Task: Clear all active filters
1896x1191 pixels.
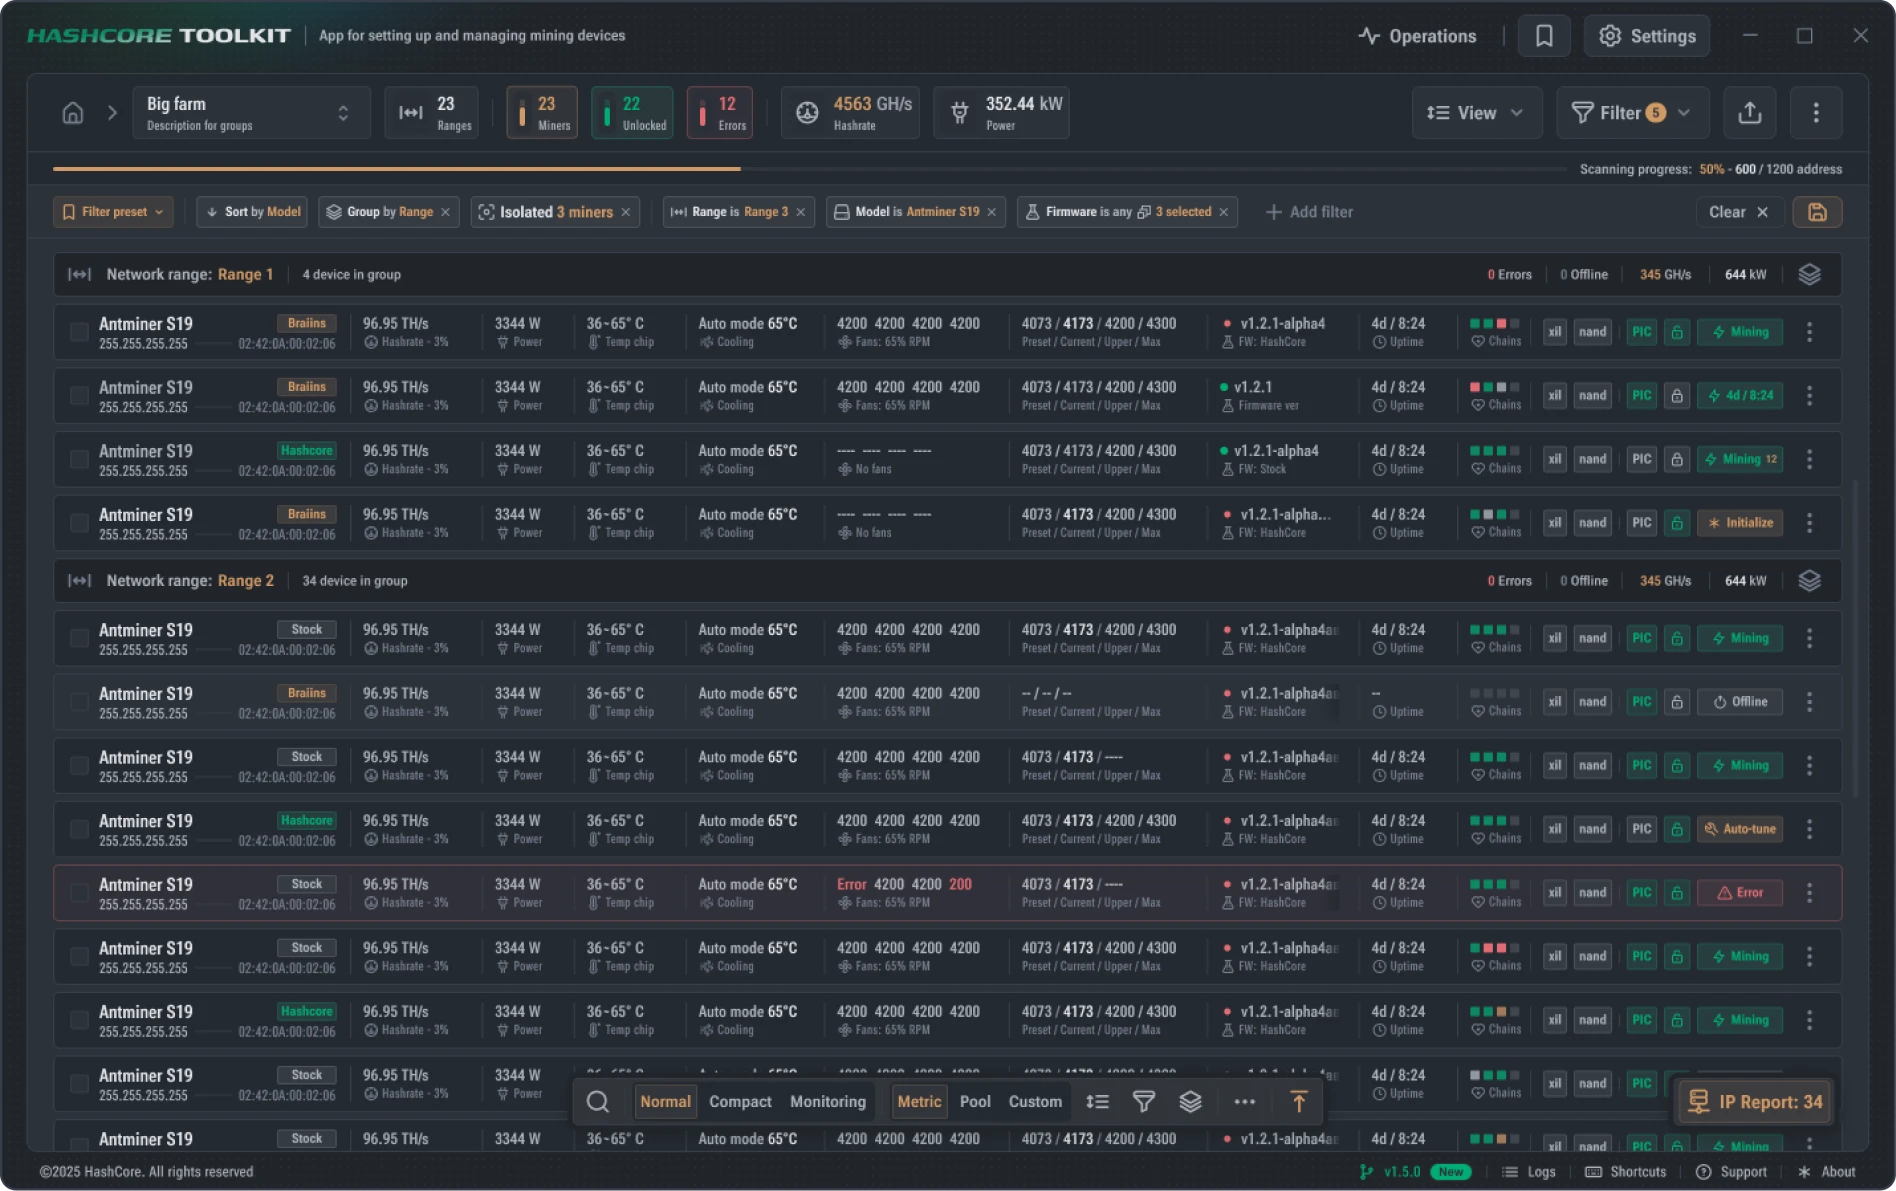Action: [1738, 211]
